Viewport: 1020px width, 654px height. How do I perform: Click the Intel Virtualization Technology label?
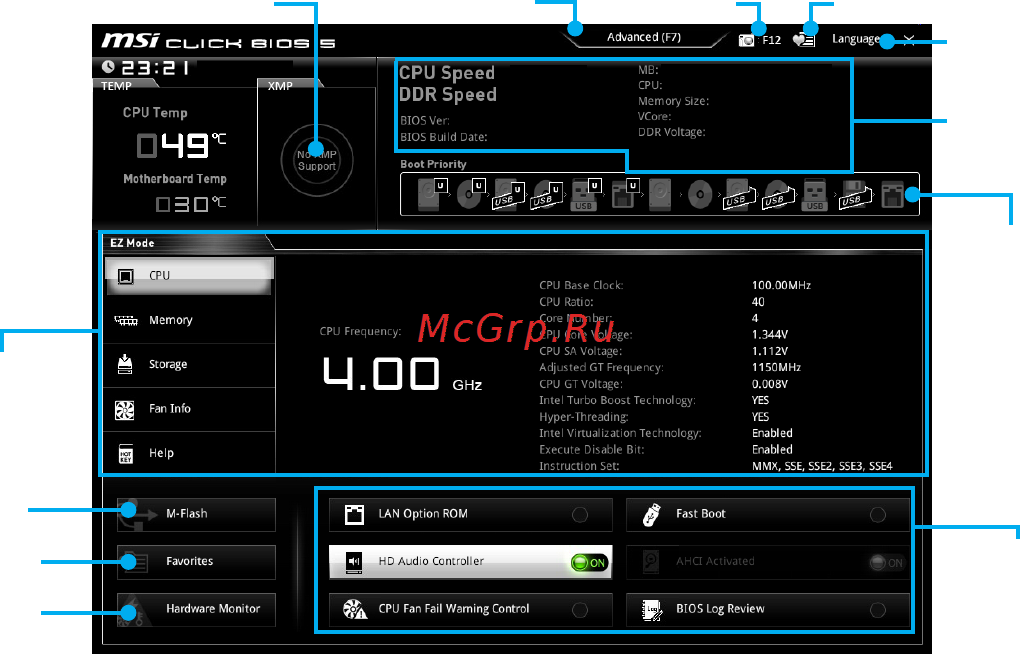point(620,433)
